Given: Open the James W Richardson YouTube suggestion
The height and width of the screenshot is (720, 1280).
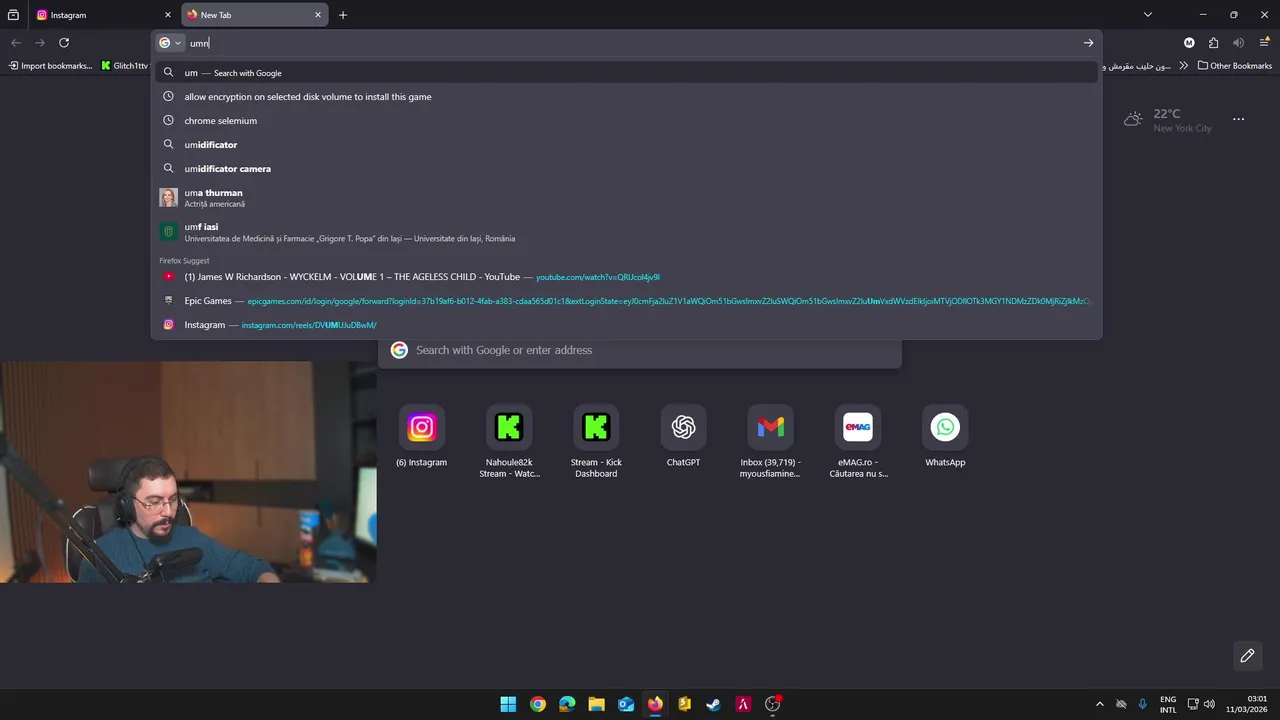Looking at the screenshot, I should point(627,277).
